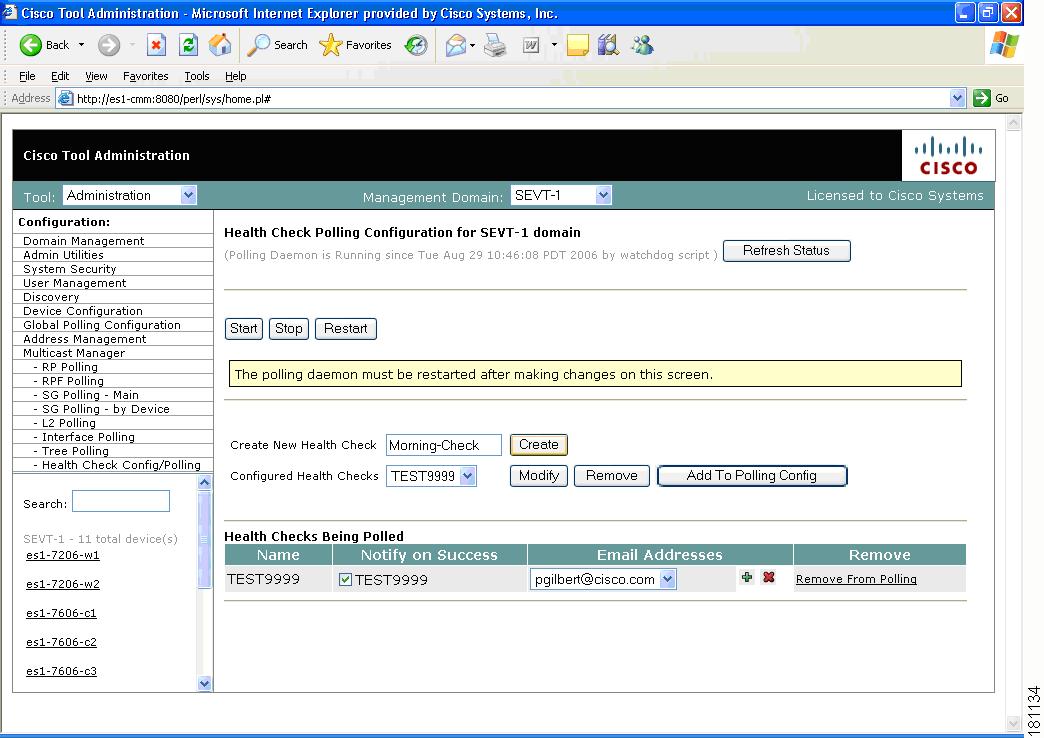Click the Mail envelope icon
Screen dimensions: 1044x738
(456, 45)
